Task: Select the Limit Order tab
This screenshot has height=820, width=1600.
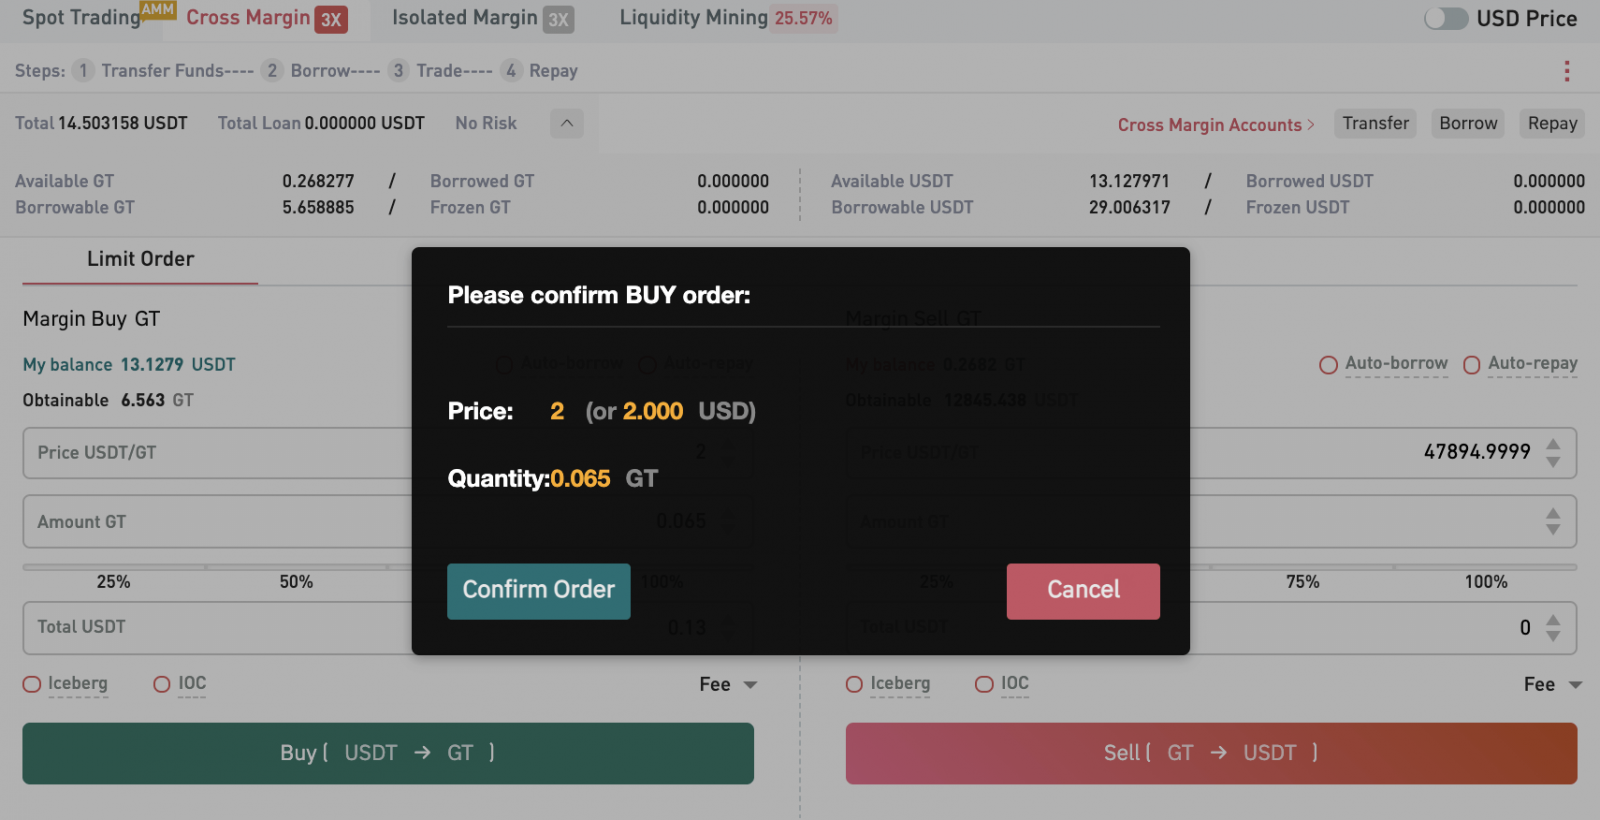Action: coord(140,259)
